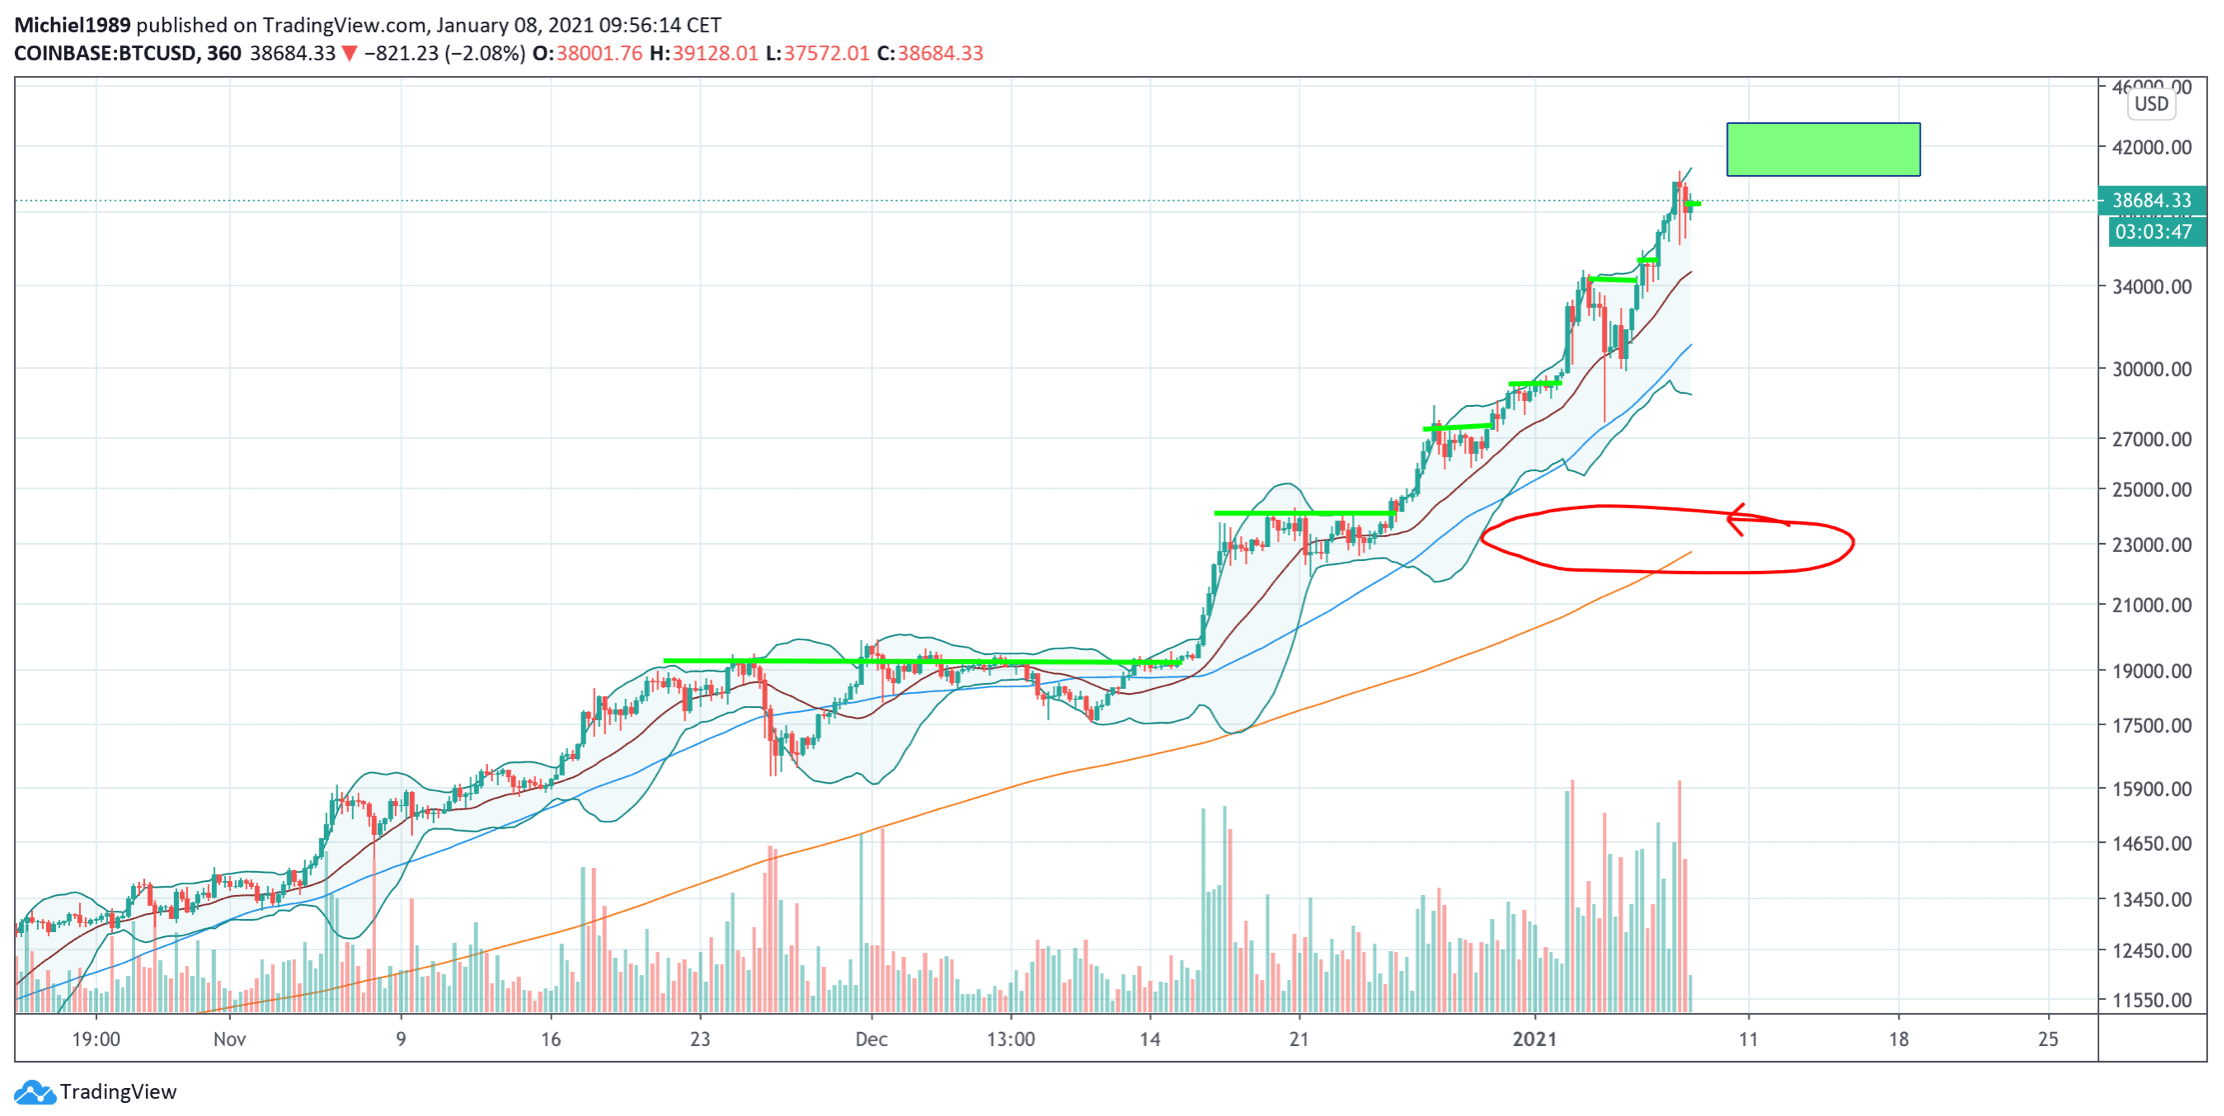The image size is (2224, 1116).
Task: Click the 19:00 label on the time axis
Action: pyautogui.click(x=96, y=1040)
